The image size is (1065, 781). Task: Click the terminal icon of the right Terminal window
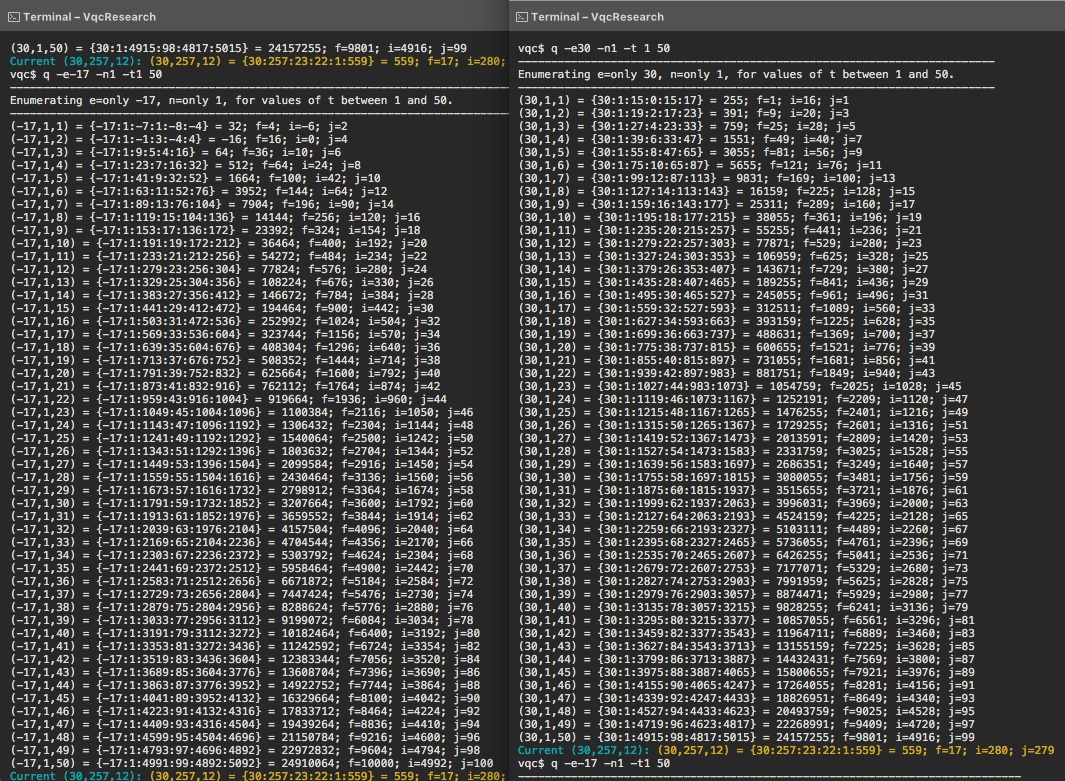coord(522,17)
